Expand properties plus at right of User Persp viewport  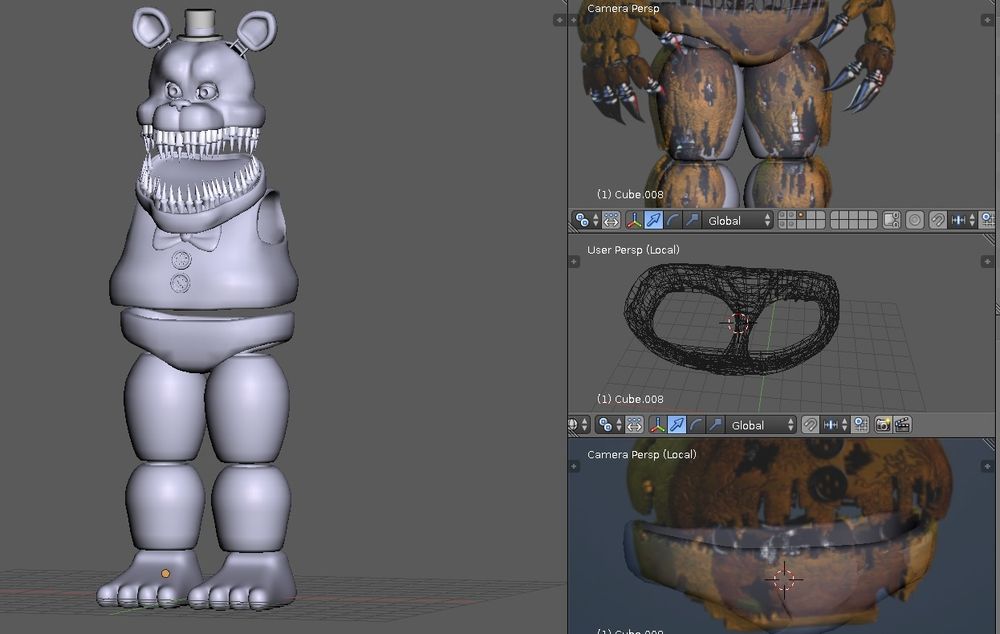pos(987,262)
